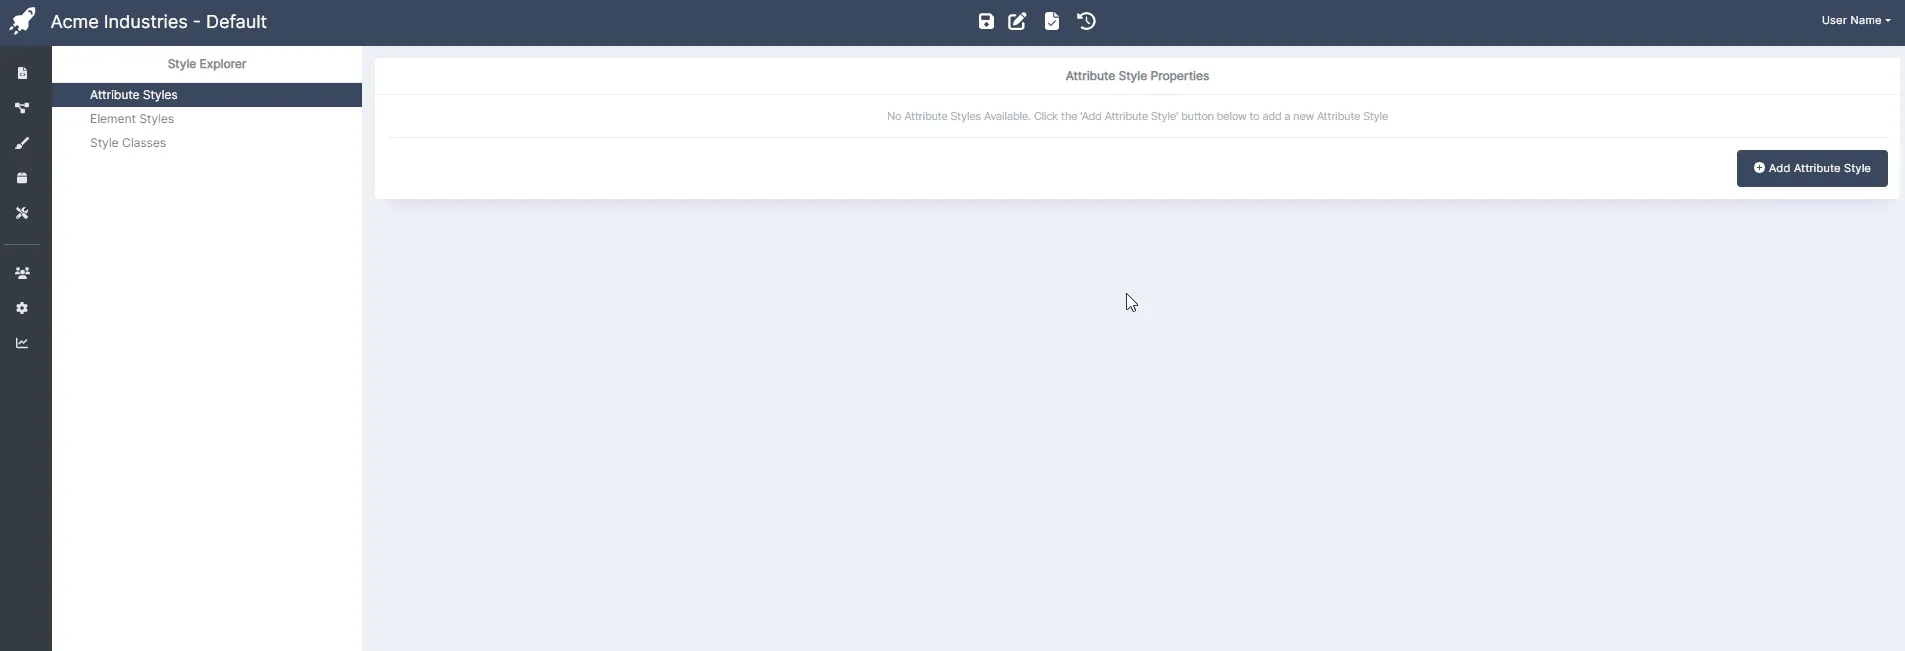The image size is (1905, 651).
Task: Click the Acme Industries - Default title
Action: (159, 22)
